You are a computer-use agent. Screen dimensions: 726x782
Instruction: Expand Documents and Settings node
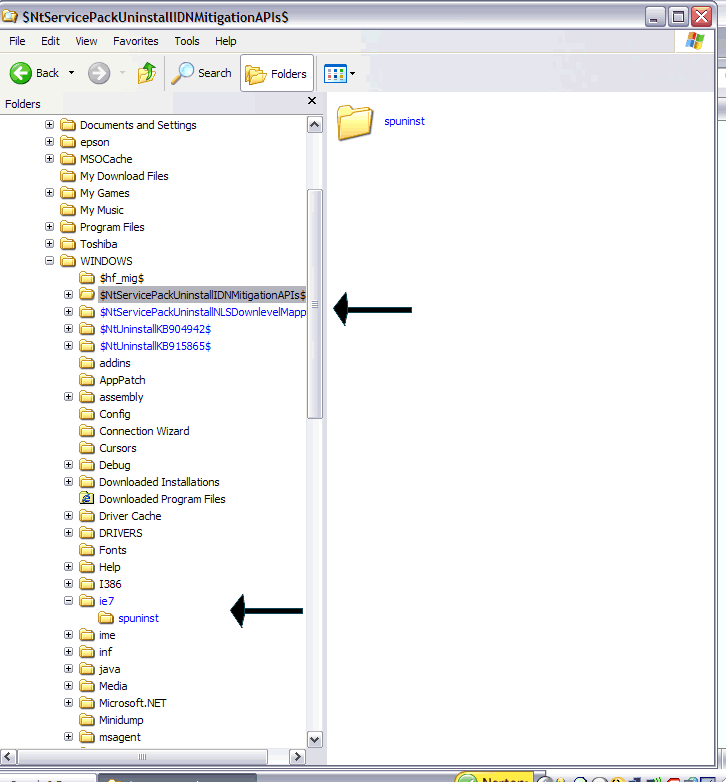[x=49, y=125]
